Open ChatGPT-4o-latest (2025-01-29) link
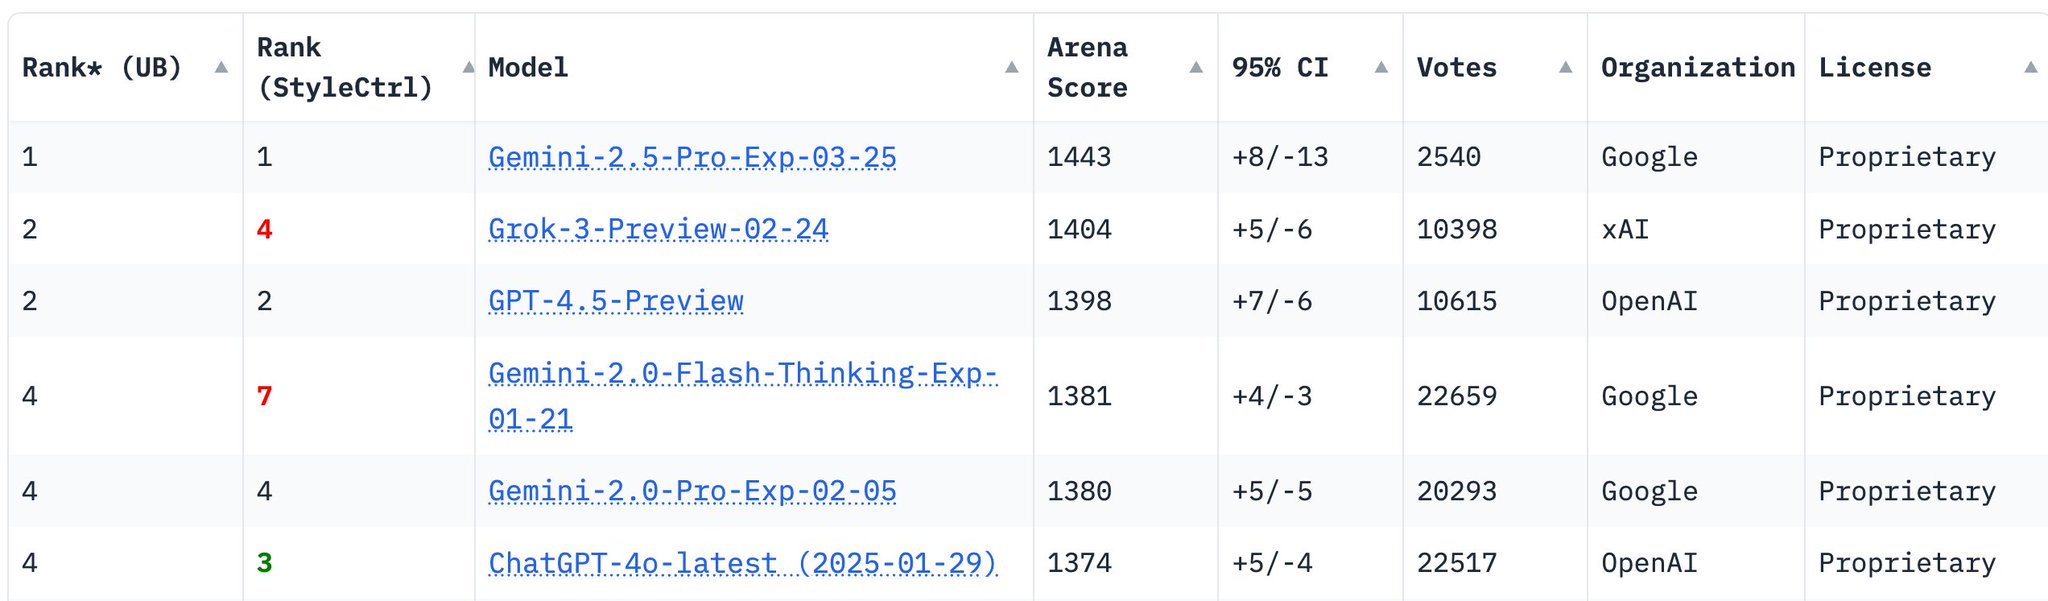 point(743,563)
